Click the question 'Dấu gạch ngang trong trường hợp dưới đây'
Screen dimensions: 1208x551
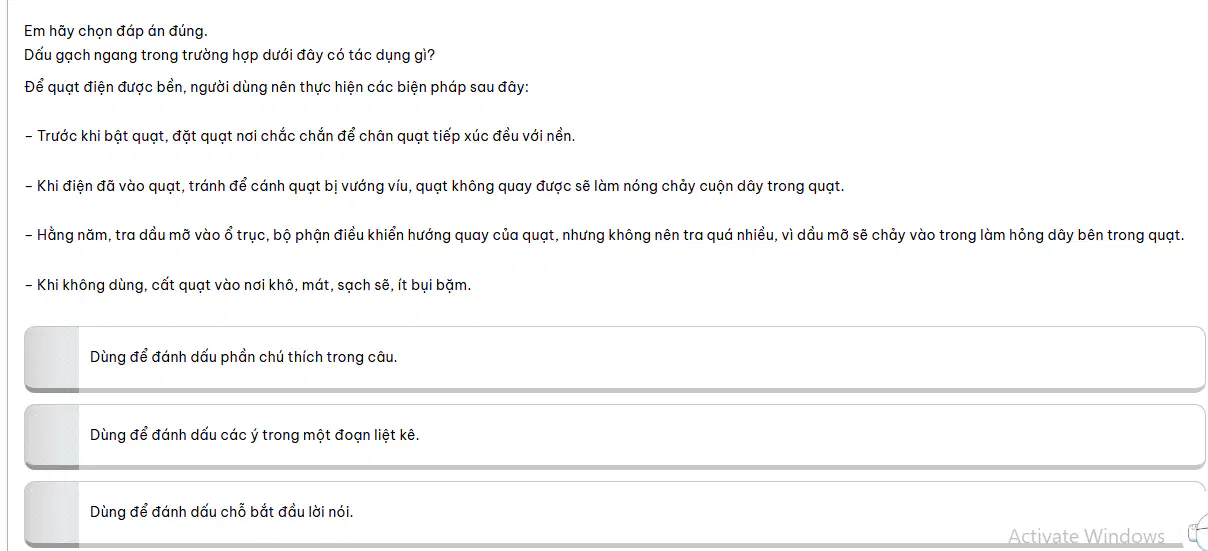pyautogui.click(x=230, y=54)
